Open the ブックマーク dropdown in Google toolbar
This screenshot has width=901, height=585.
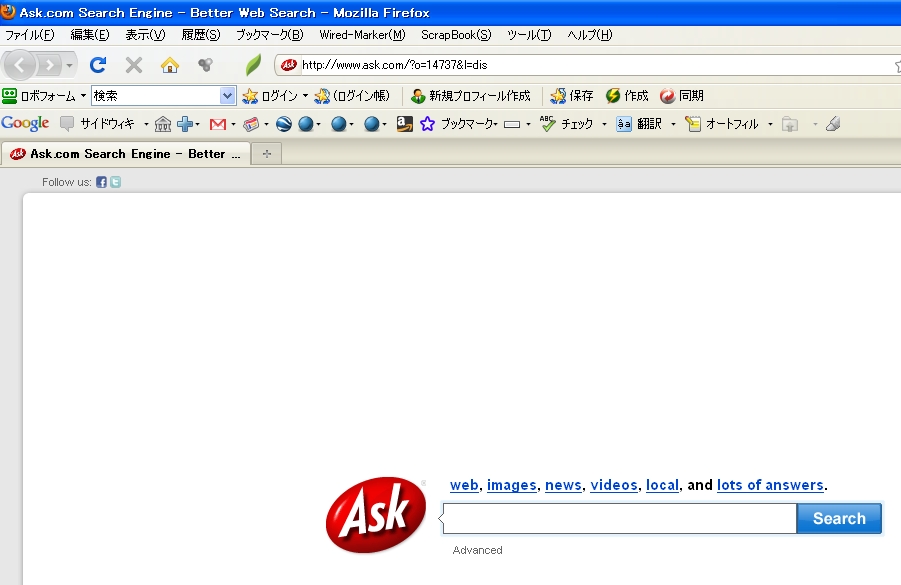[469, 124]
